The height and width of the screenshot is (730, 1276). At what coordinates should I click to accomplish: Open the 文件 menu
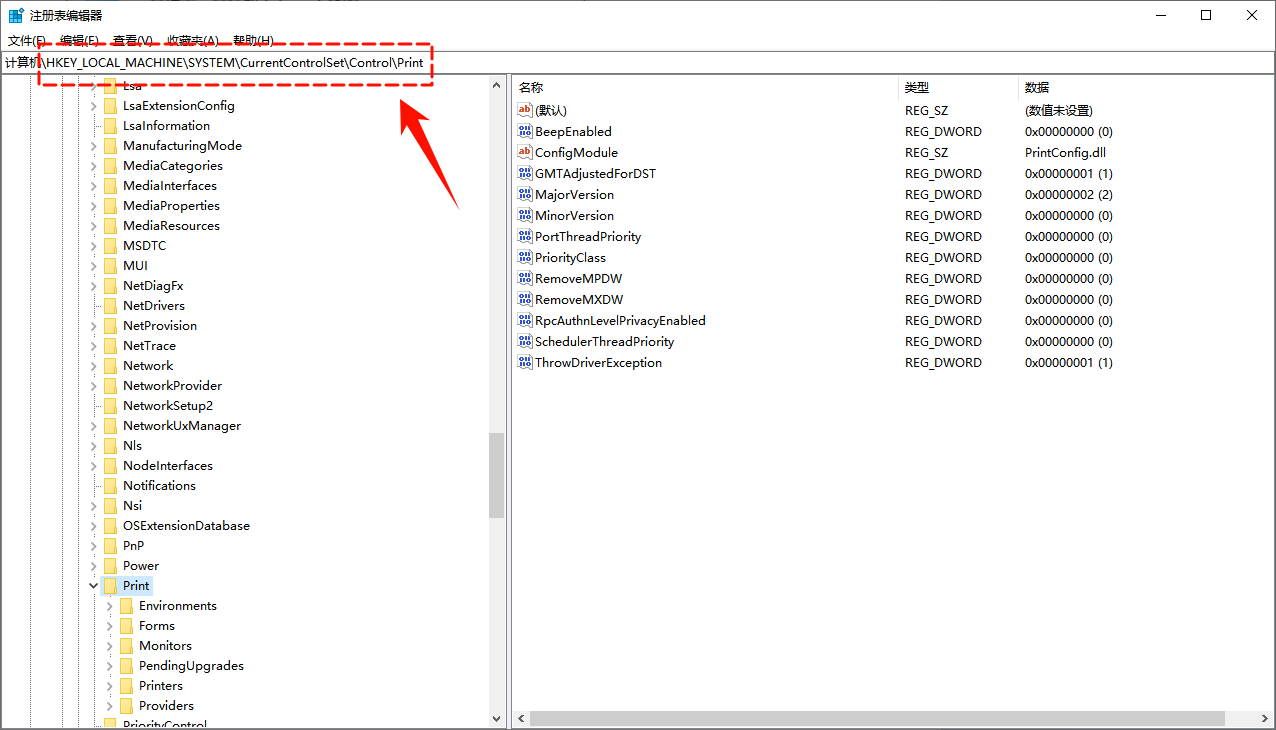point(26,40)
